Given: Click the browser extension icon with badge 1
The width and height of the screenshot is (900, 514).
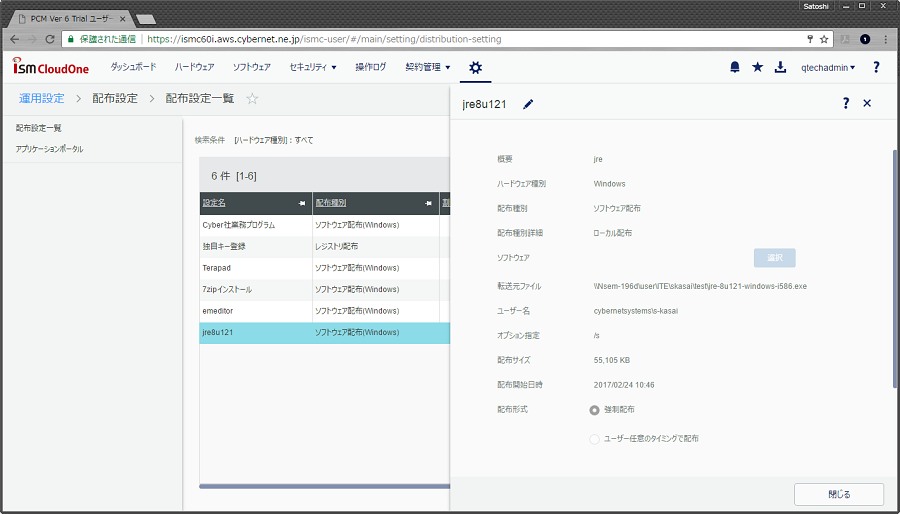Looking at the screenshot, I should 865,40.
